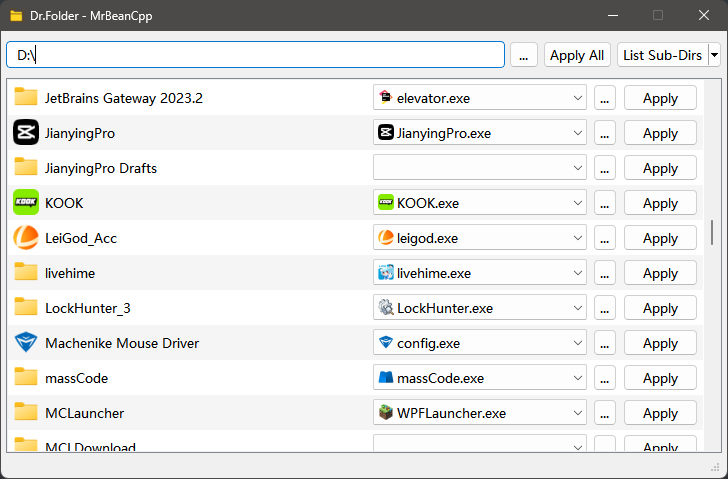Open the List Sub-Dirs split arrow menu

[714, 55]
